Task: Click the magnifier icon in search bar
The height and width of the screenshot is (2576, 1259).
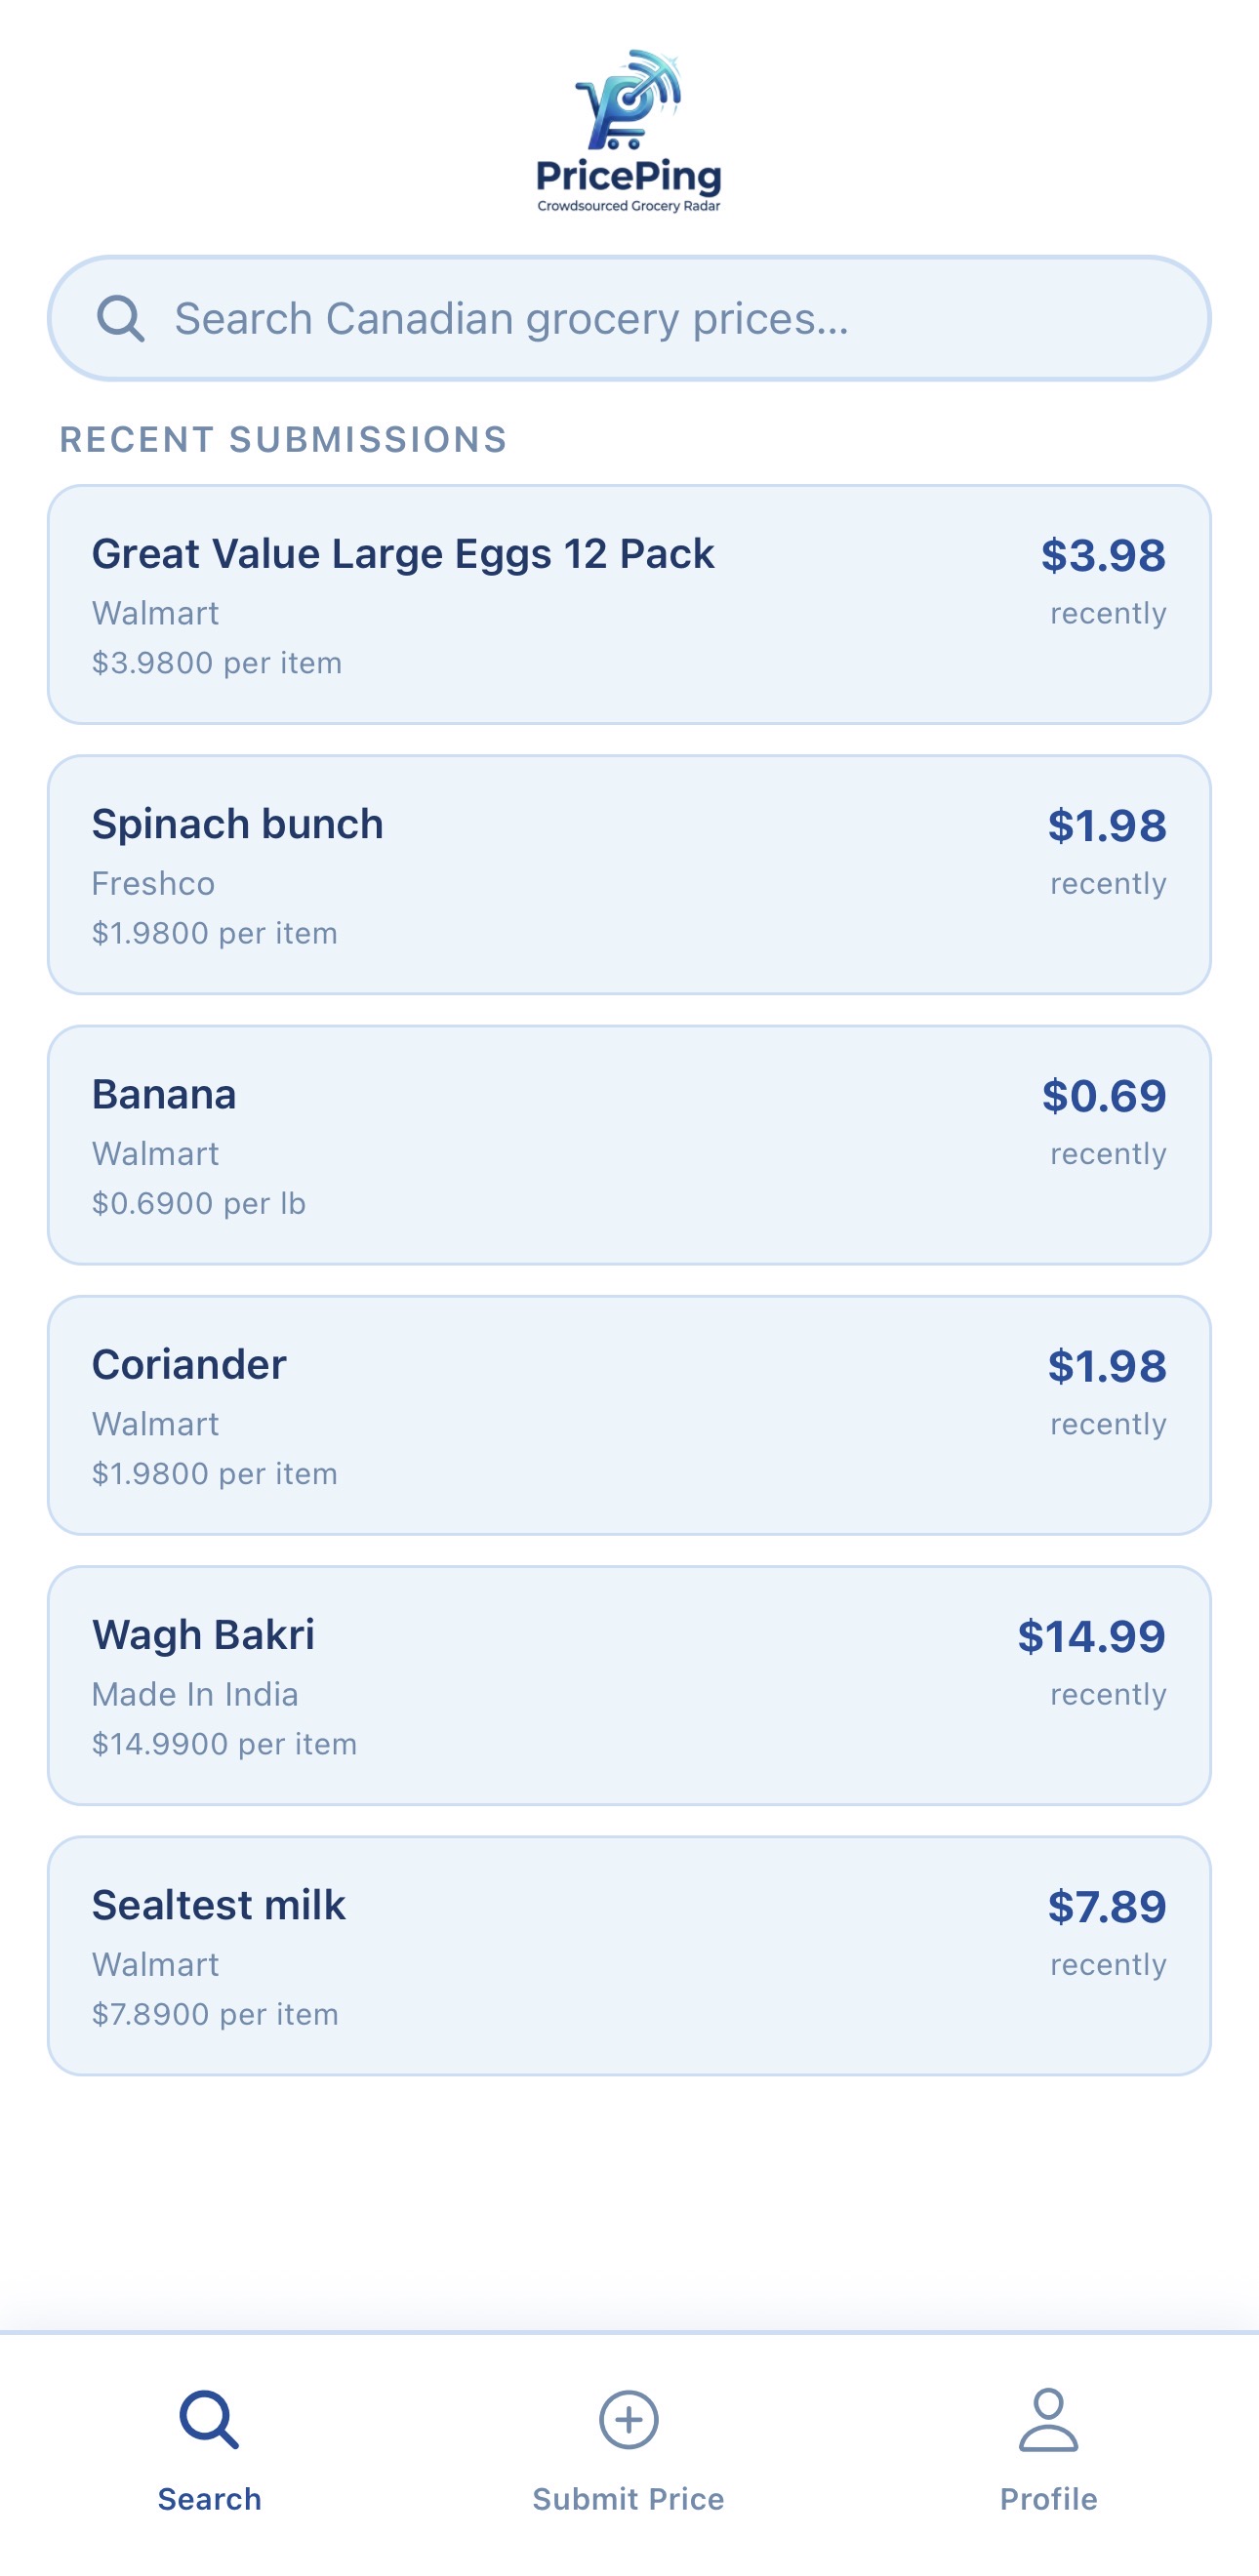Action: click(120, 319)
